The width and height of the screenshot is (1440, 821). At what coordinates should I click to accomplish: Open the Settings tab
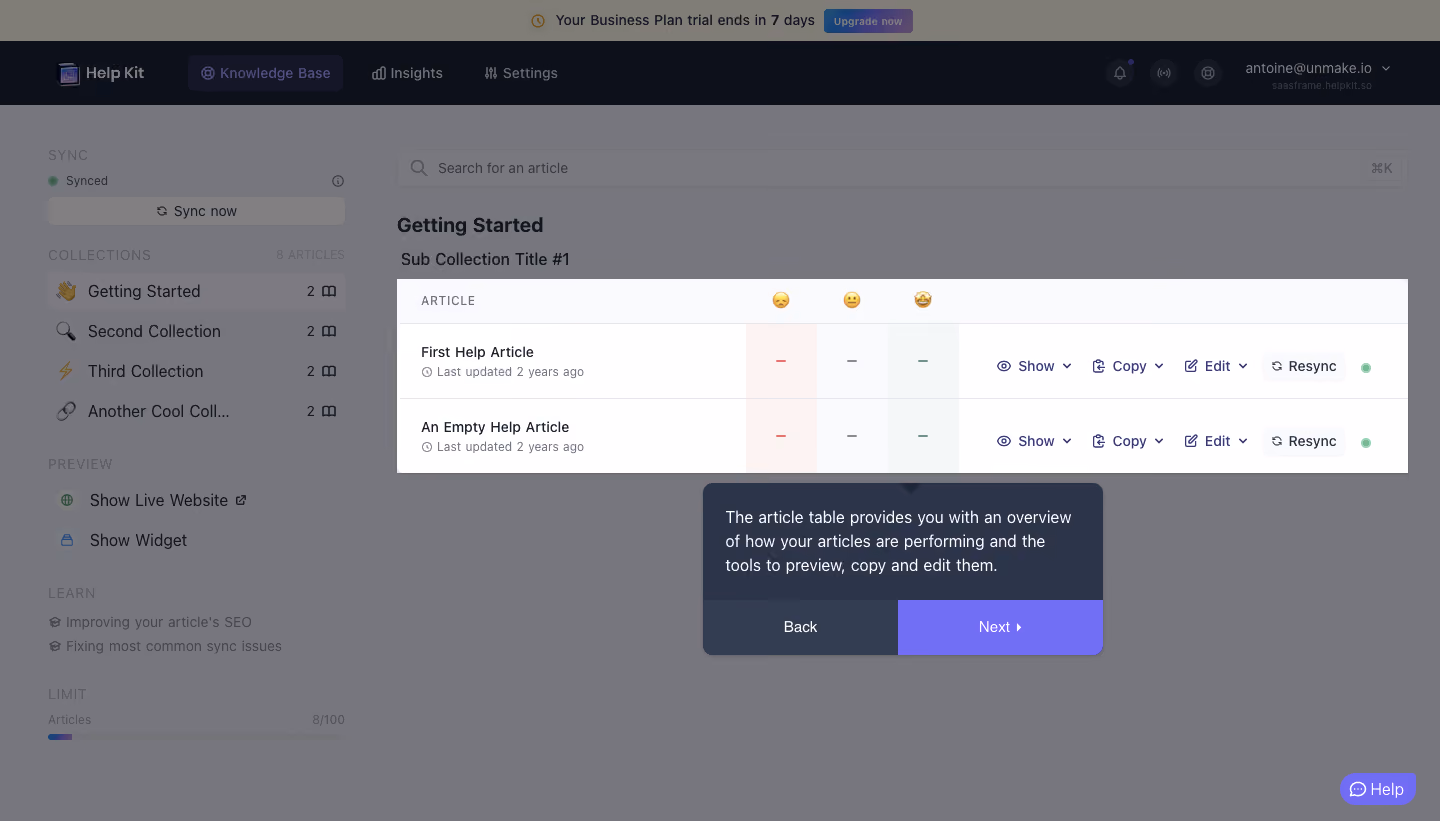coord(521,73)
